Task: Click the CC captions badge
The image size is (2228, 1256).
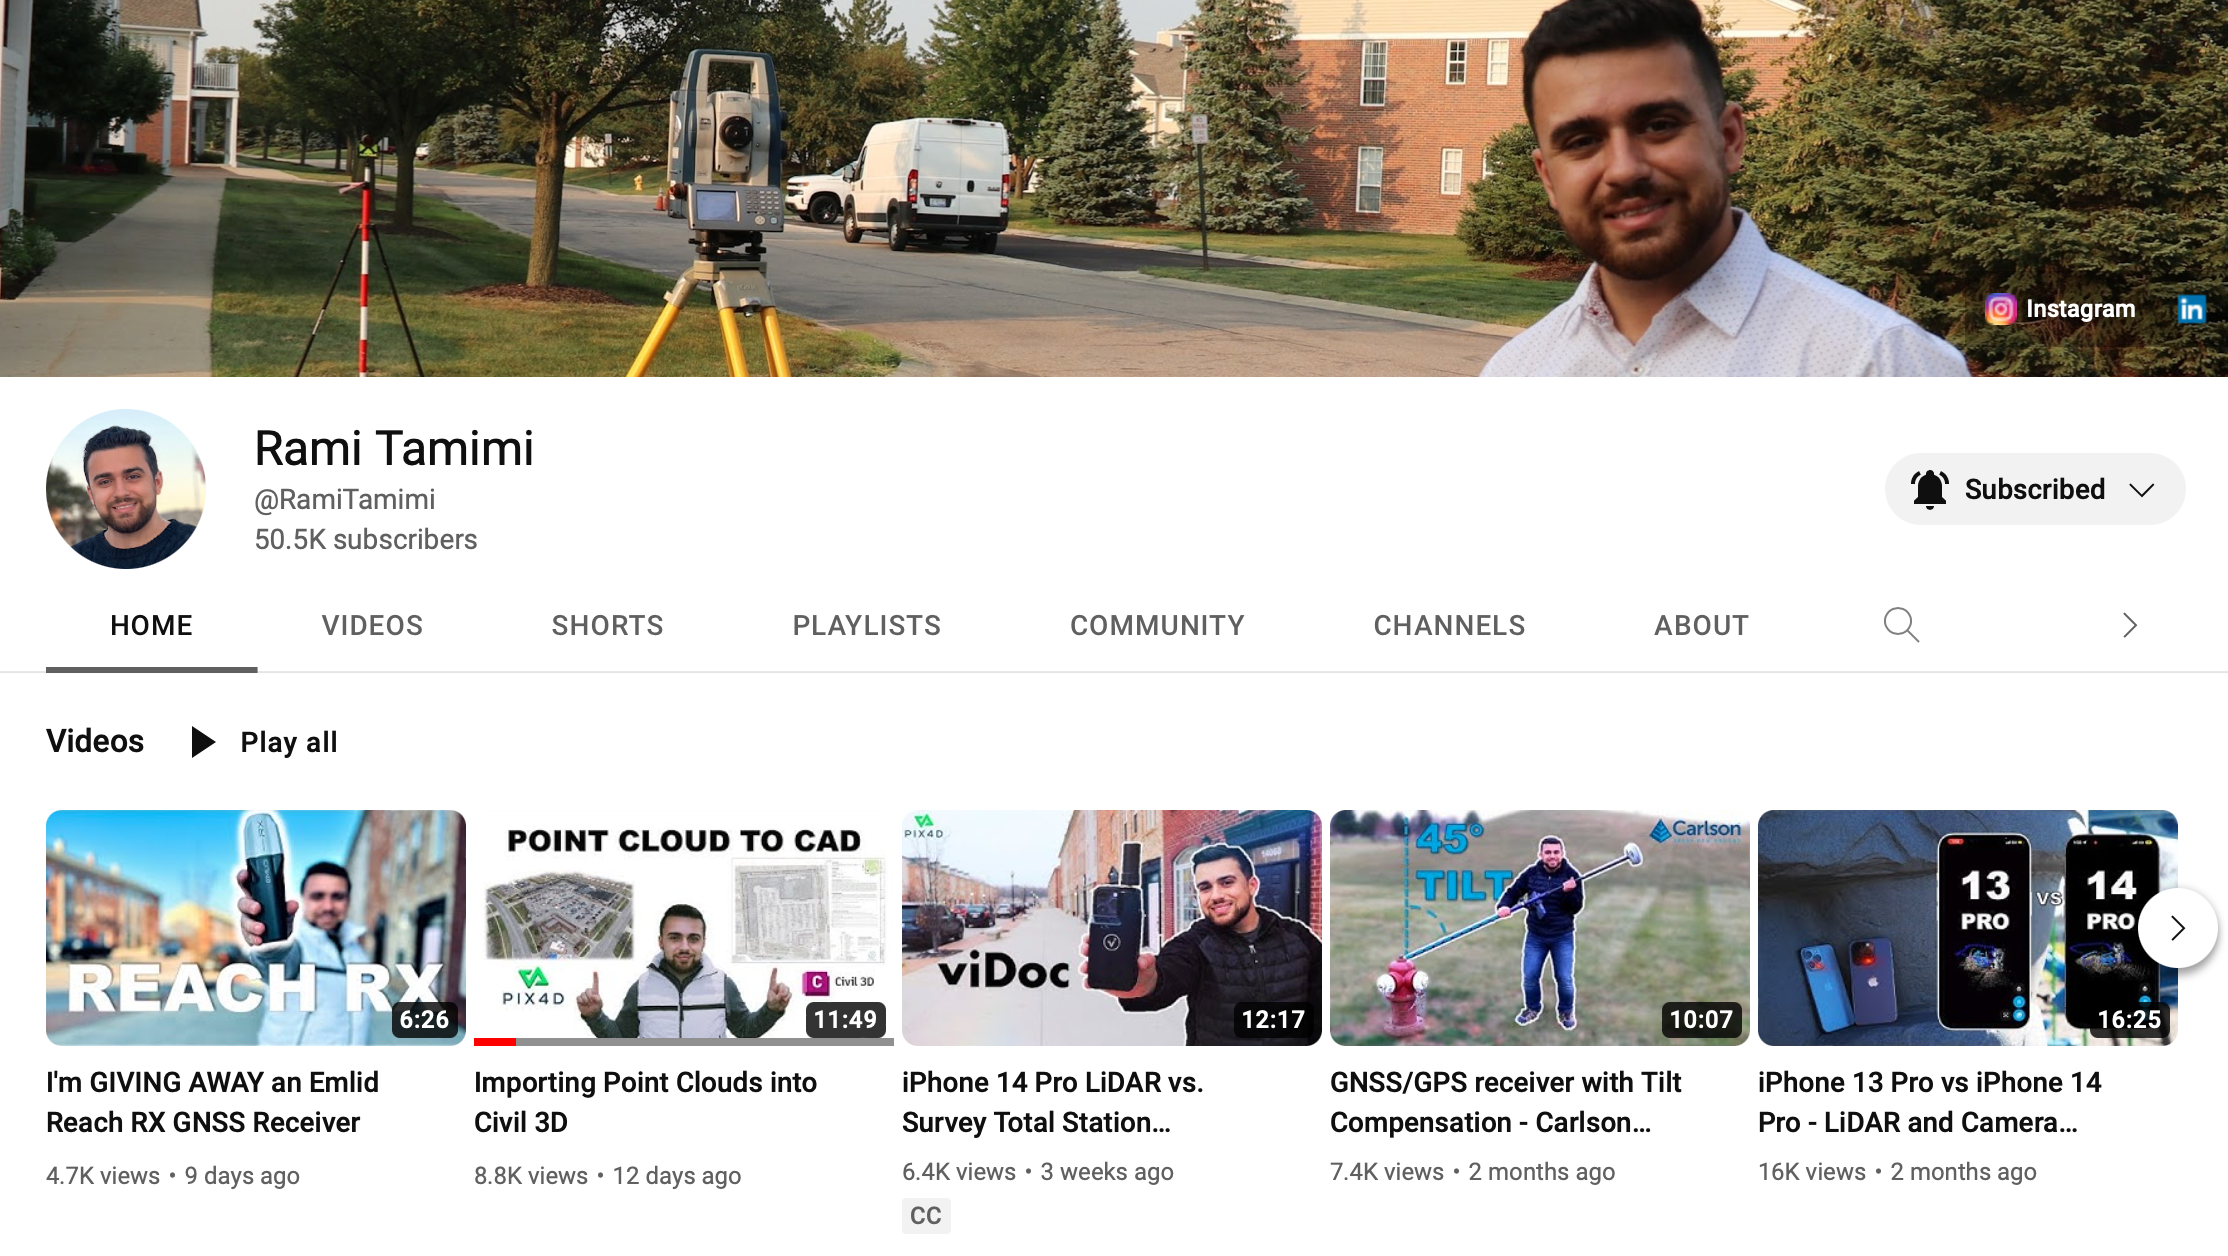Action: (926, 1216)
